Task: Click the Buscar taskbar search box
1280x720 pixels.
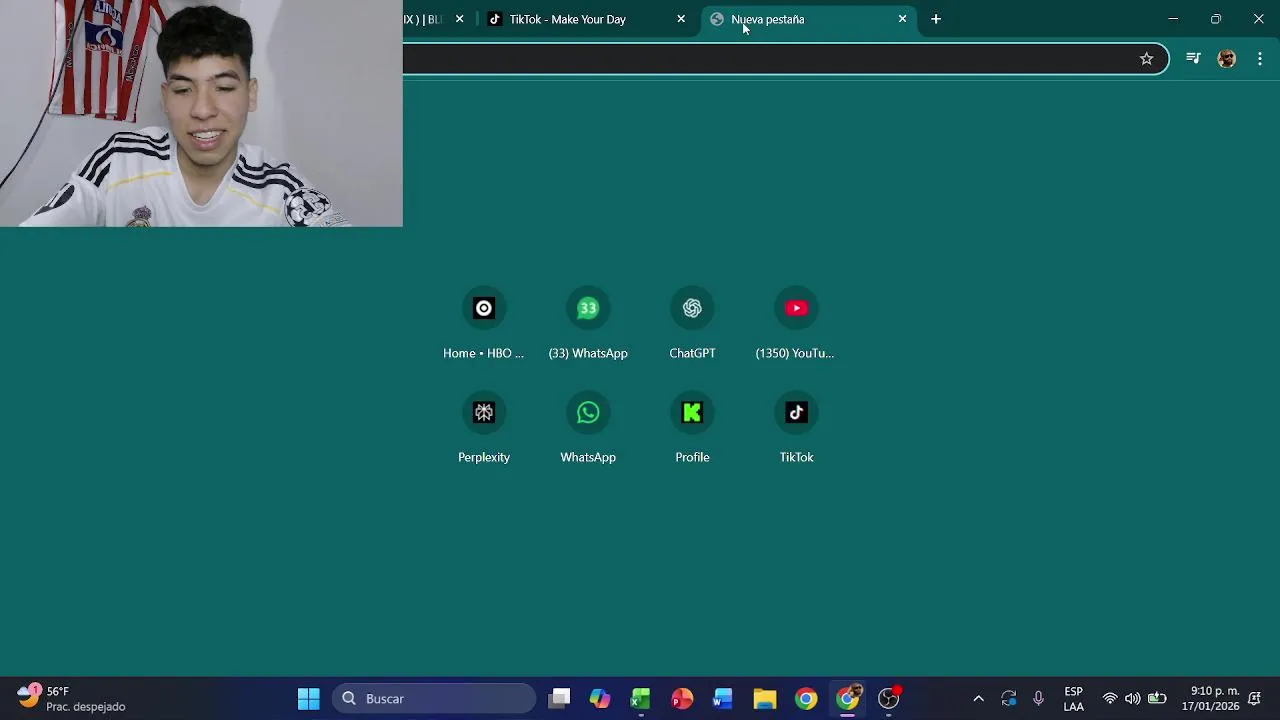Action: click(434, 699)
